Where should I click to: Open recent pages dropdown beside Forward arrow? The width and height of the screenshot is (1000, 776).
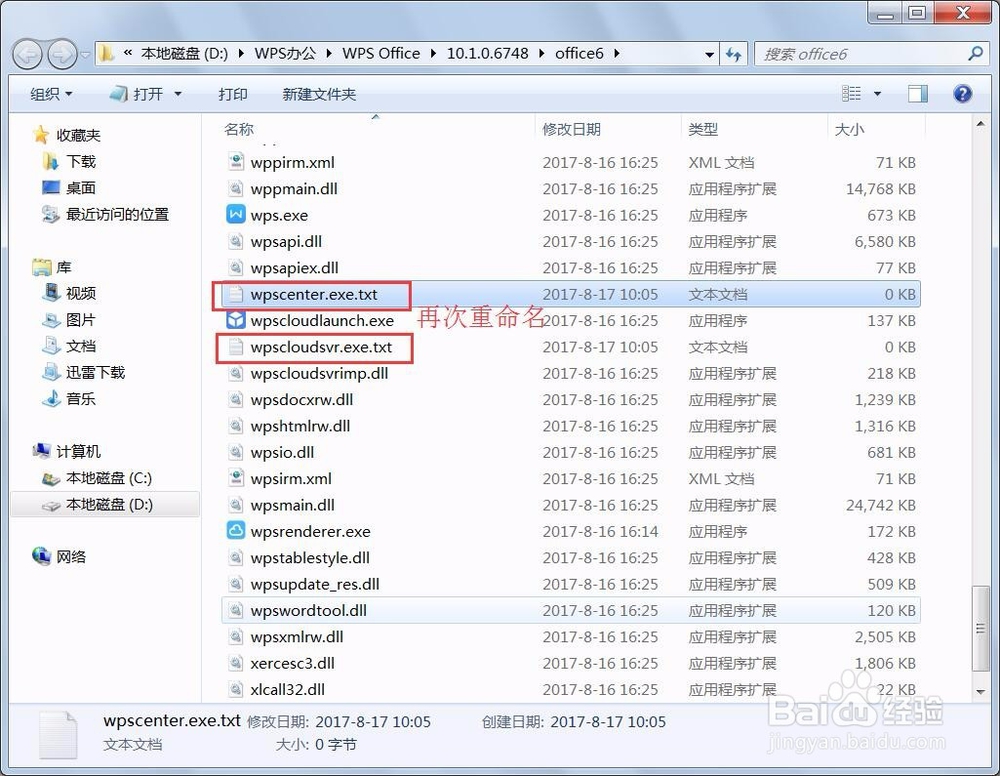click(85, 55)
